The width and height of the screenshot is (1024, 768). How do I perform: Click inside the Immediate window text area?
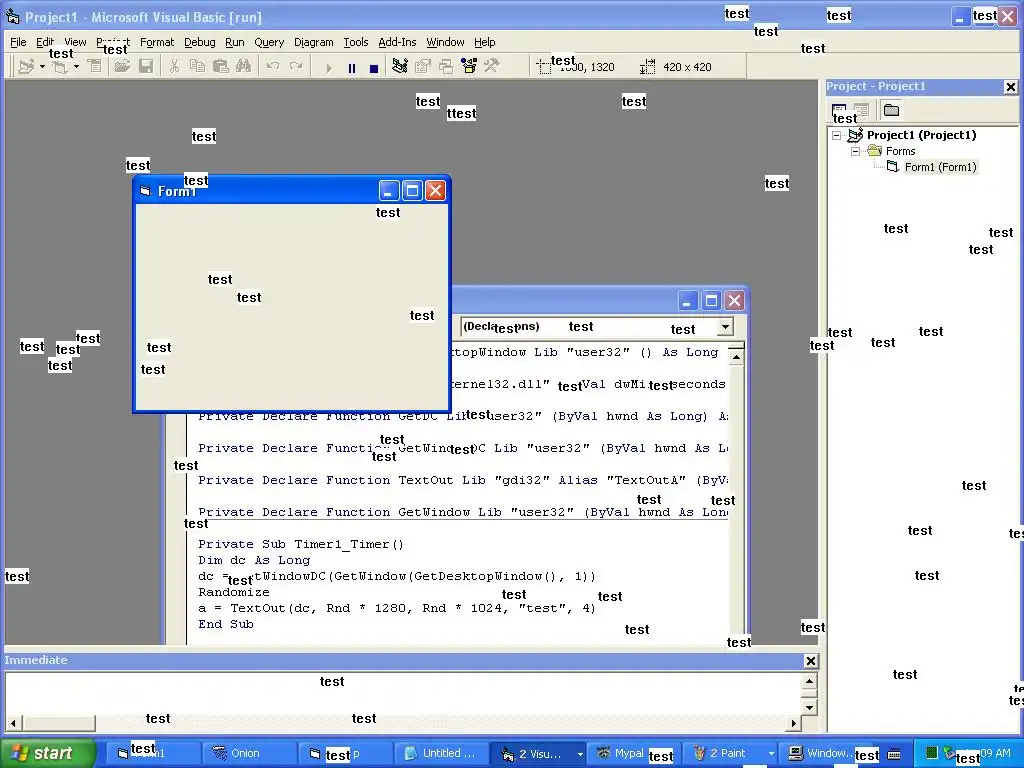pos(403,694)
